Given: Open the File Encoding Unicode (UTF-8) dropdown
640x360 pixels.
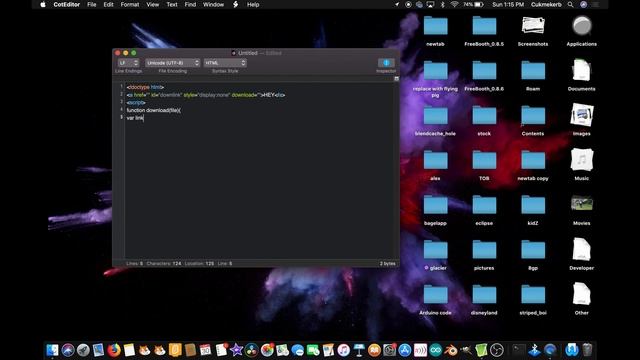Looking at the screenshot, I should (x=173, y=63).
